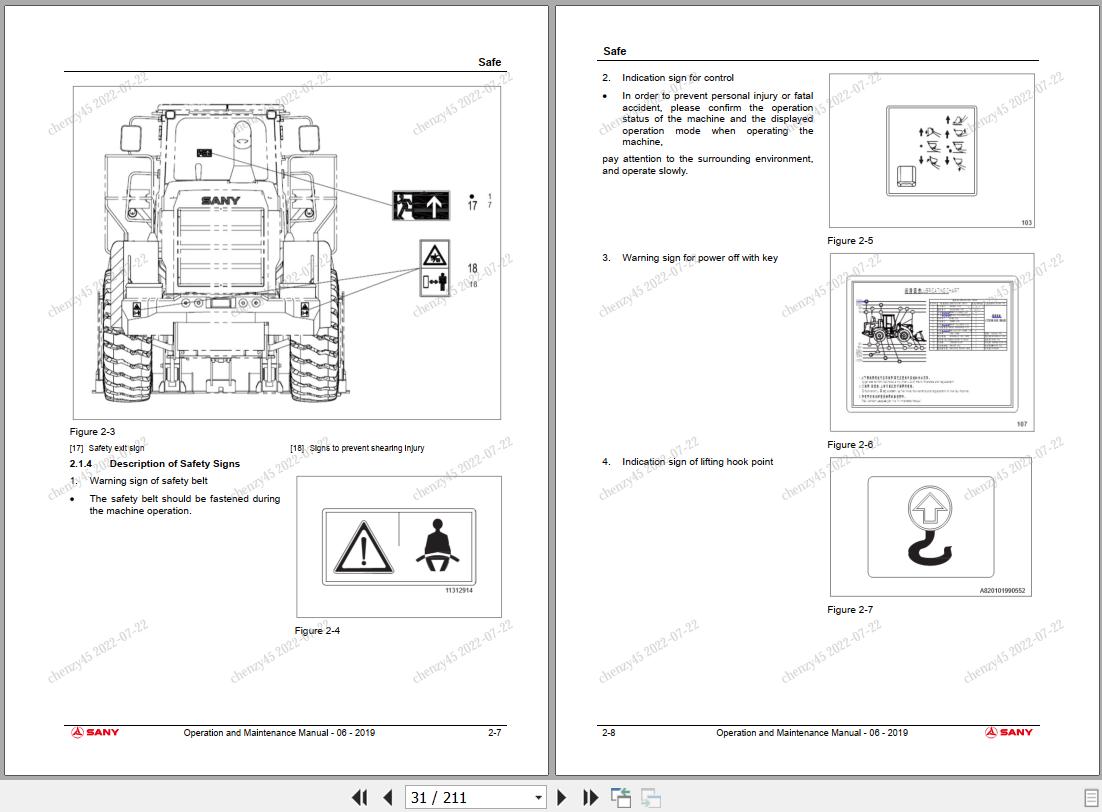Click the 'Figure 2-4' caption
Screen dimensions: 1102x812
click(x=317, y=631)
